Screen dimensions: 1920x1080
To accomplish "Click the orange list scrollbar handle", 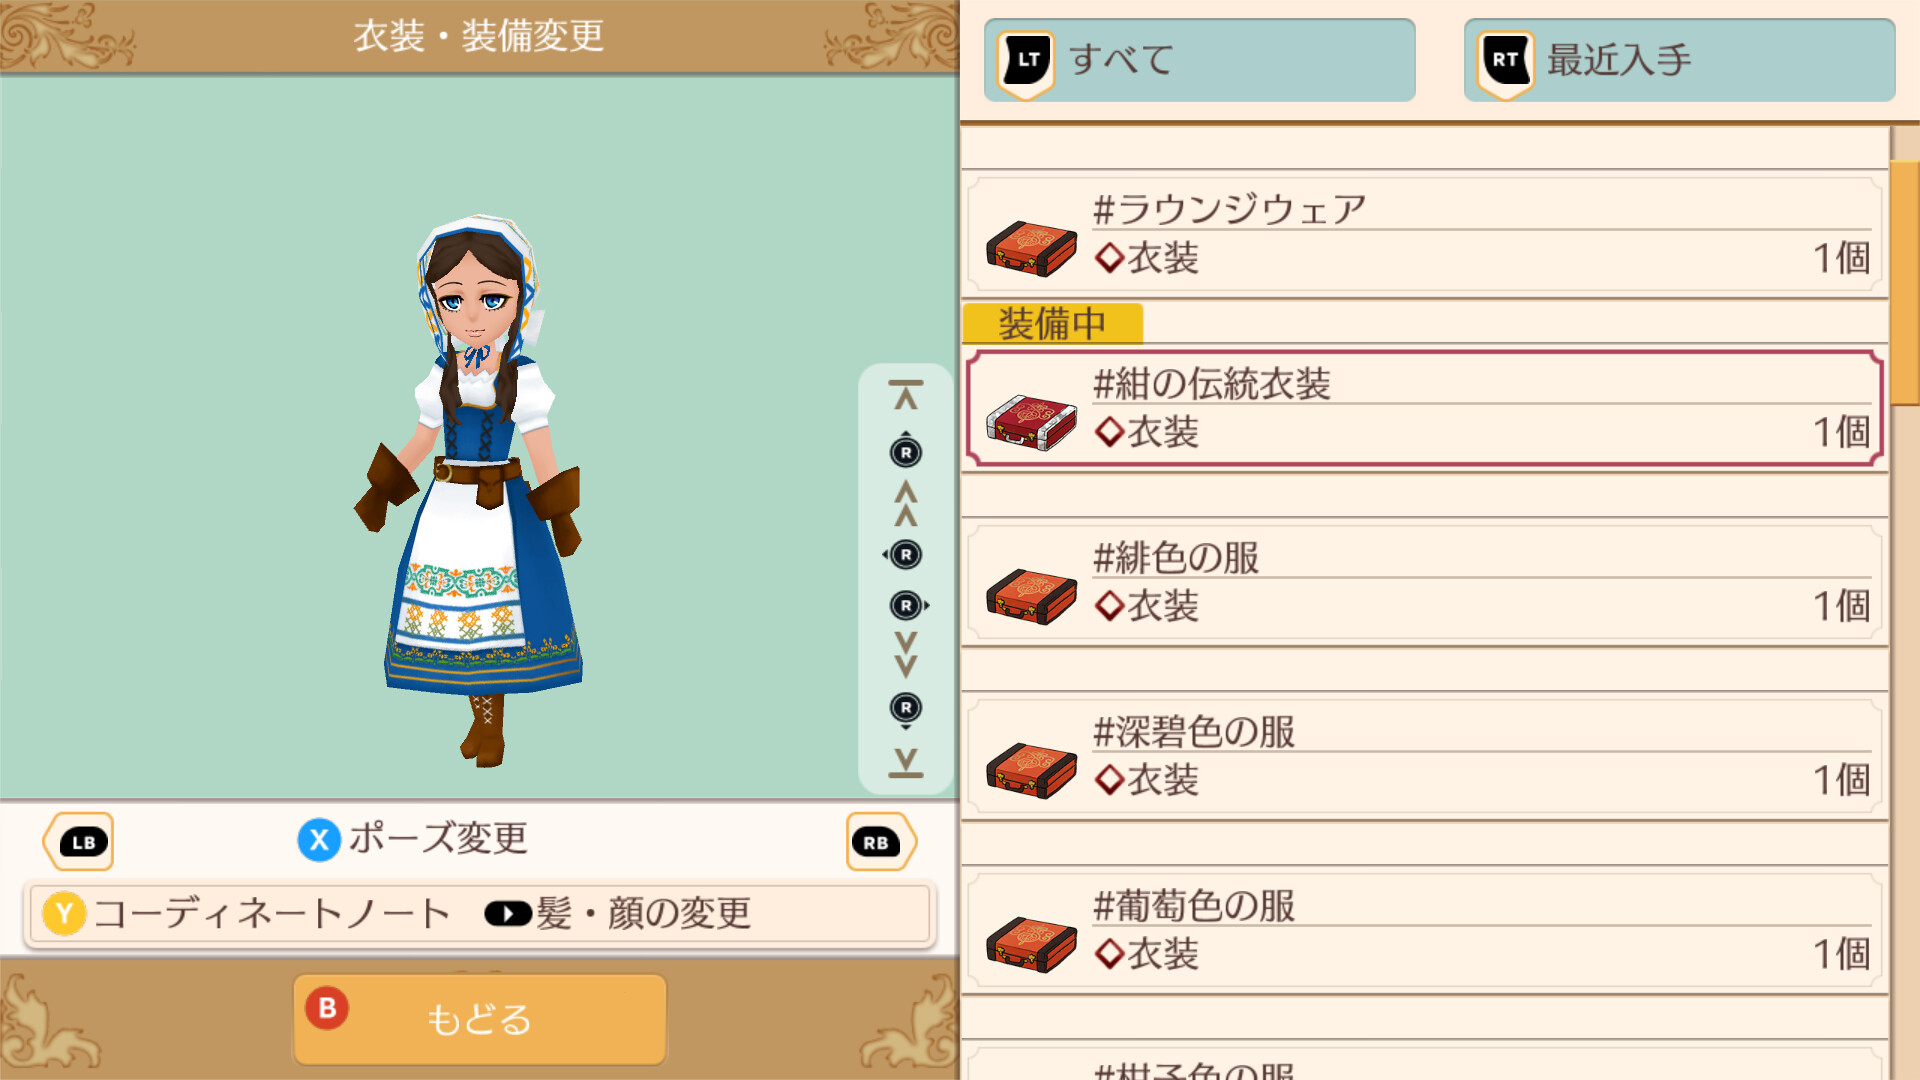I will [1905, 283].
